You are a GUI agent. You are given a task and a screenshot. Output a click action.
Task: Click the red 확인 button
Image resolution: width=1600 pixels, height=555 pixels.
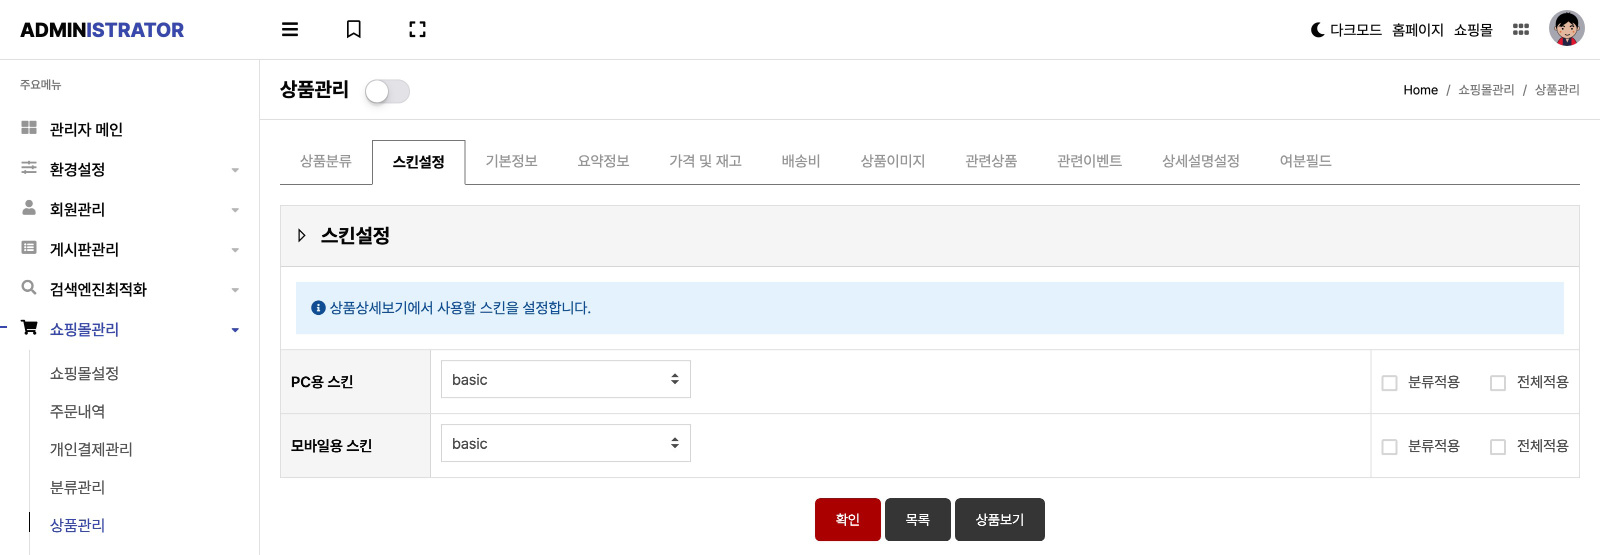(848, 520)
